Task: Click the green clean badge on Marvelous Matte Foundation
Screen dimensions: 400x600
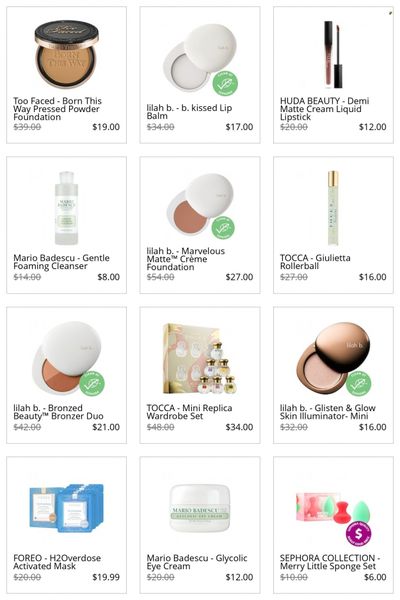Action: point(223,228)
